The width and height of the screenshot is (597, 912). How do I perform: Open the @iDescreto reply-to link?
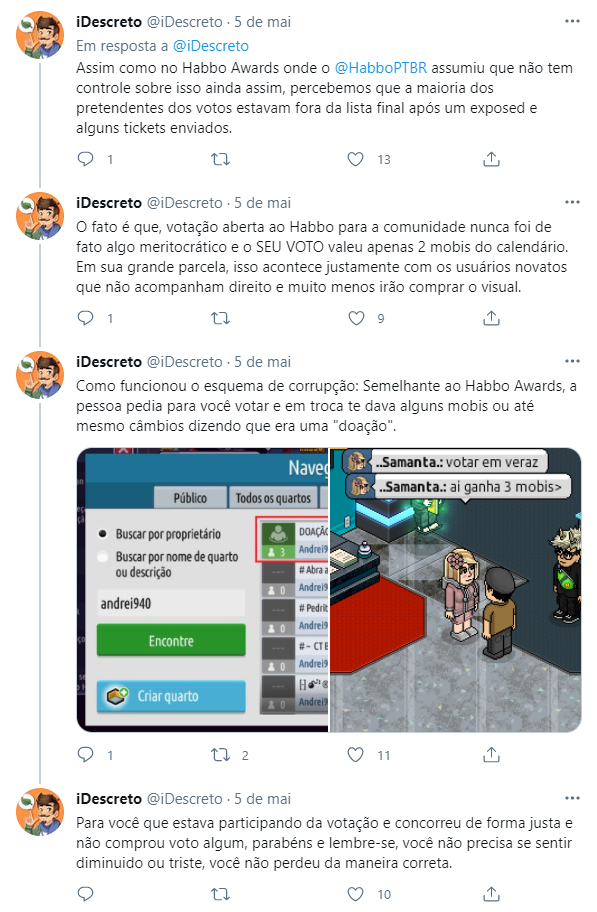[211, 45]
